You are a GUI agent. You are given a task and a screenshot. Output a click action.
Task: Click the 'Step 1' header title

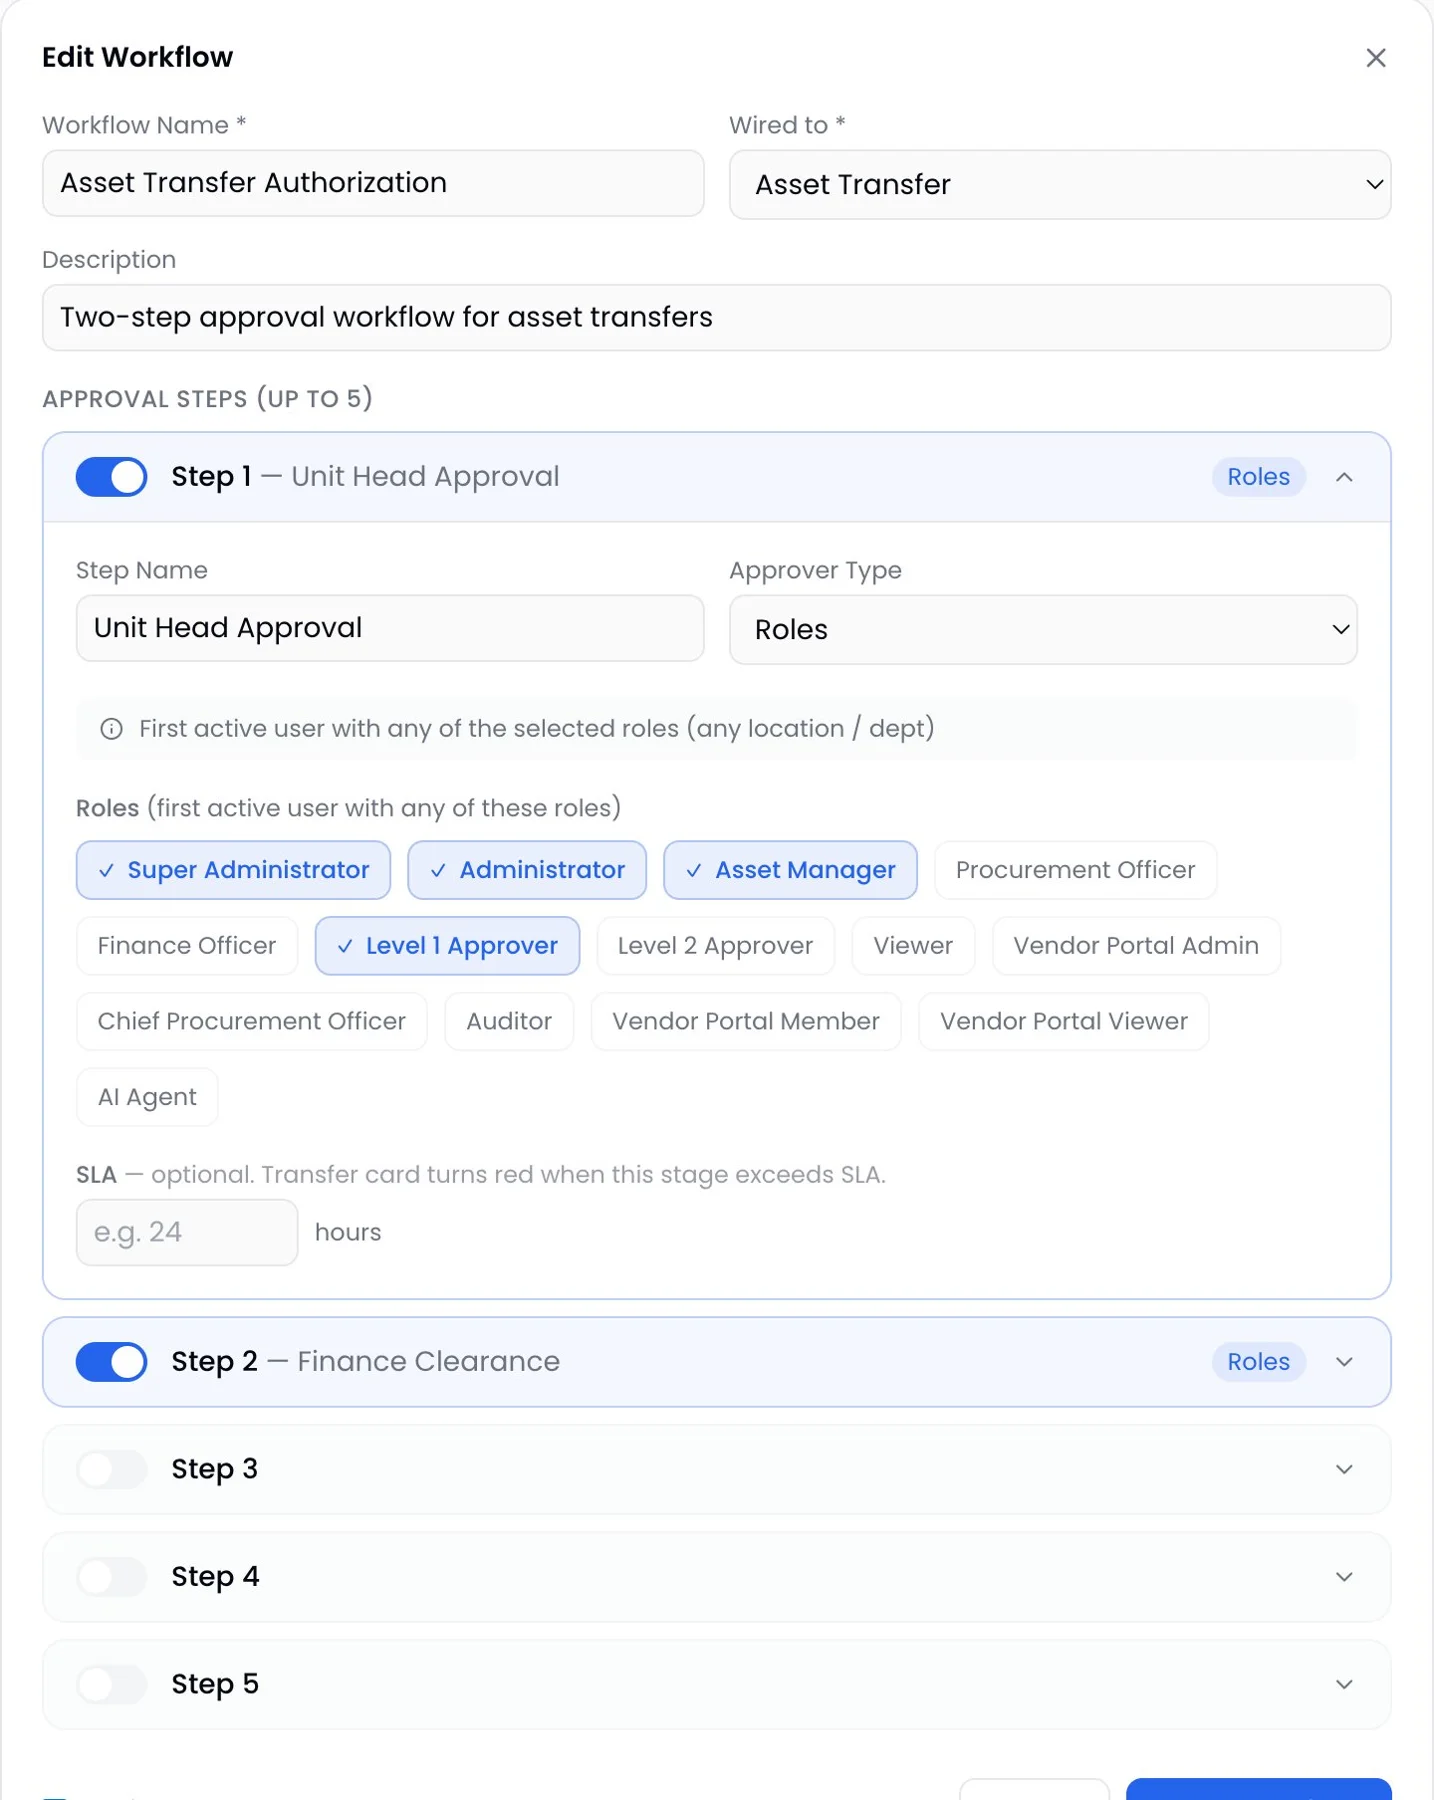[211, 477]
